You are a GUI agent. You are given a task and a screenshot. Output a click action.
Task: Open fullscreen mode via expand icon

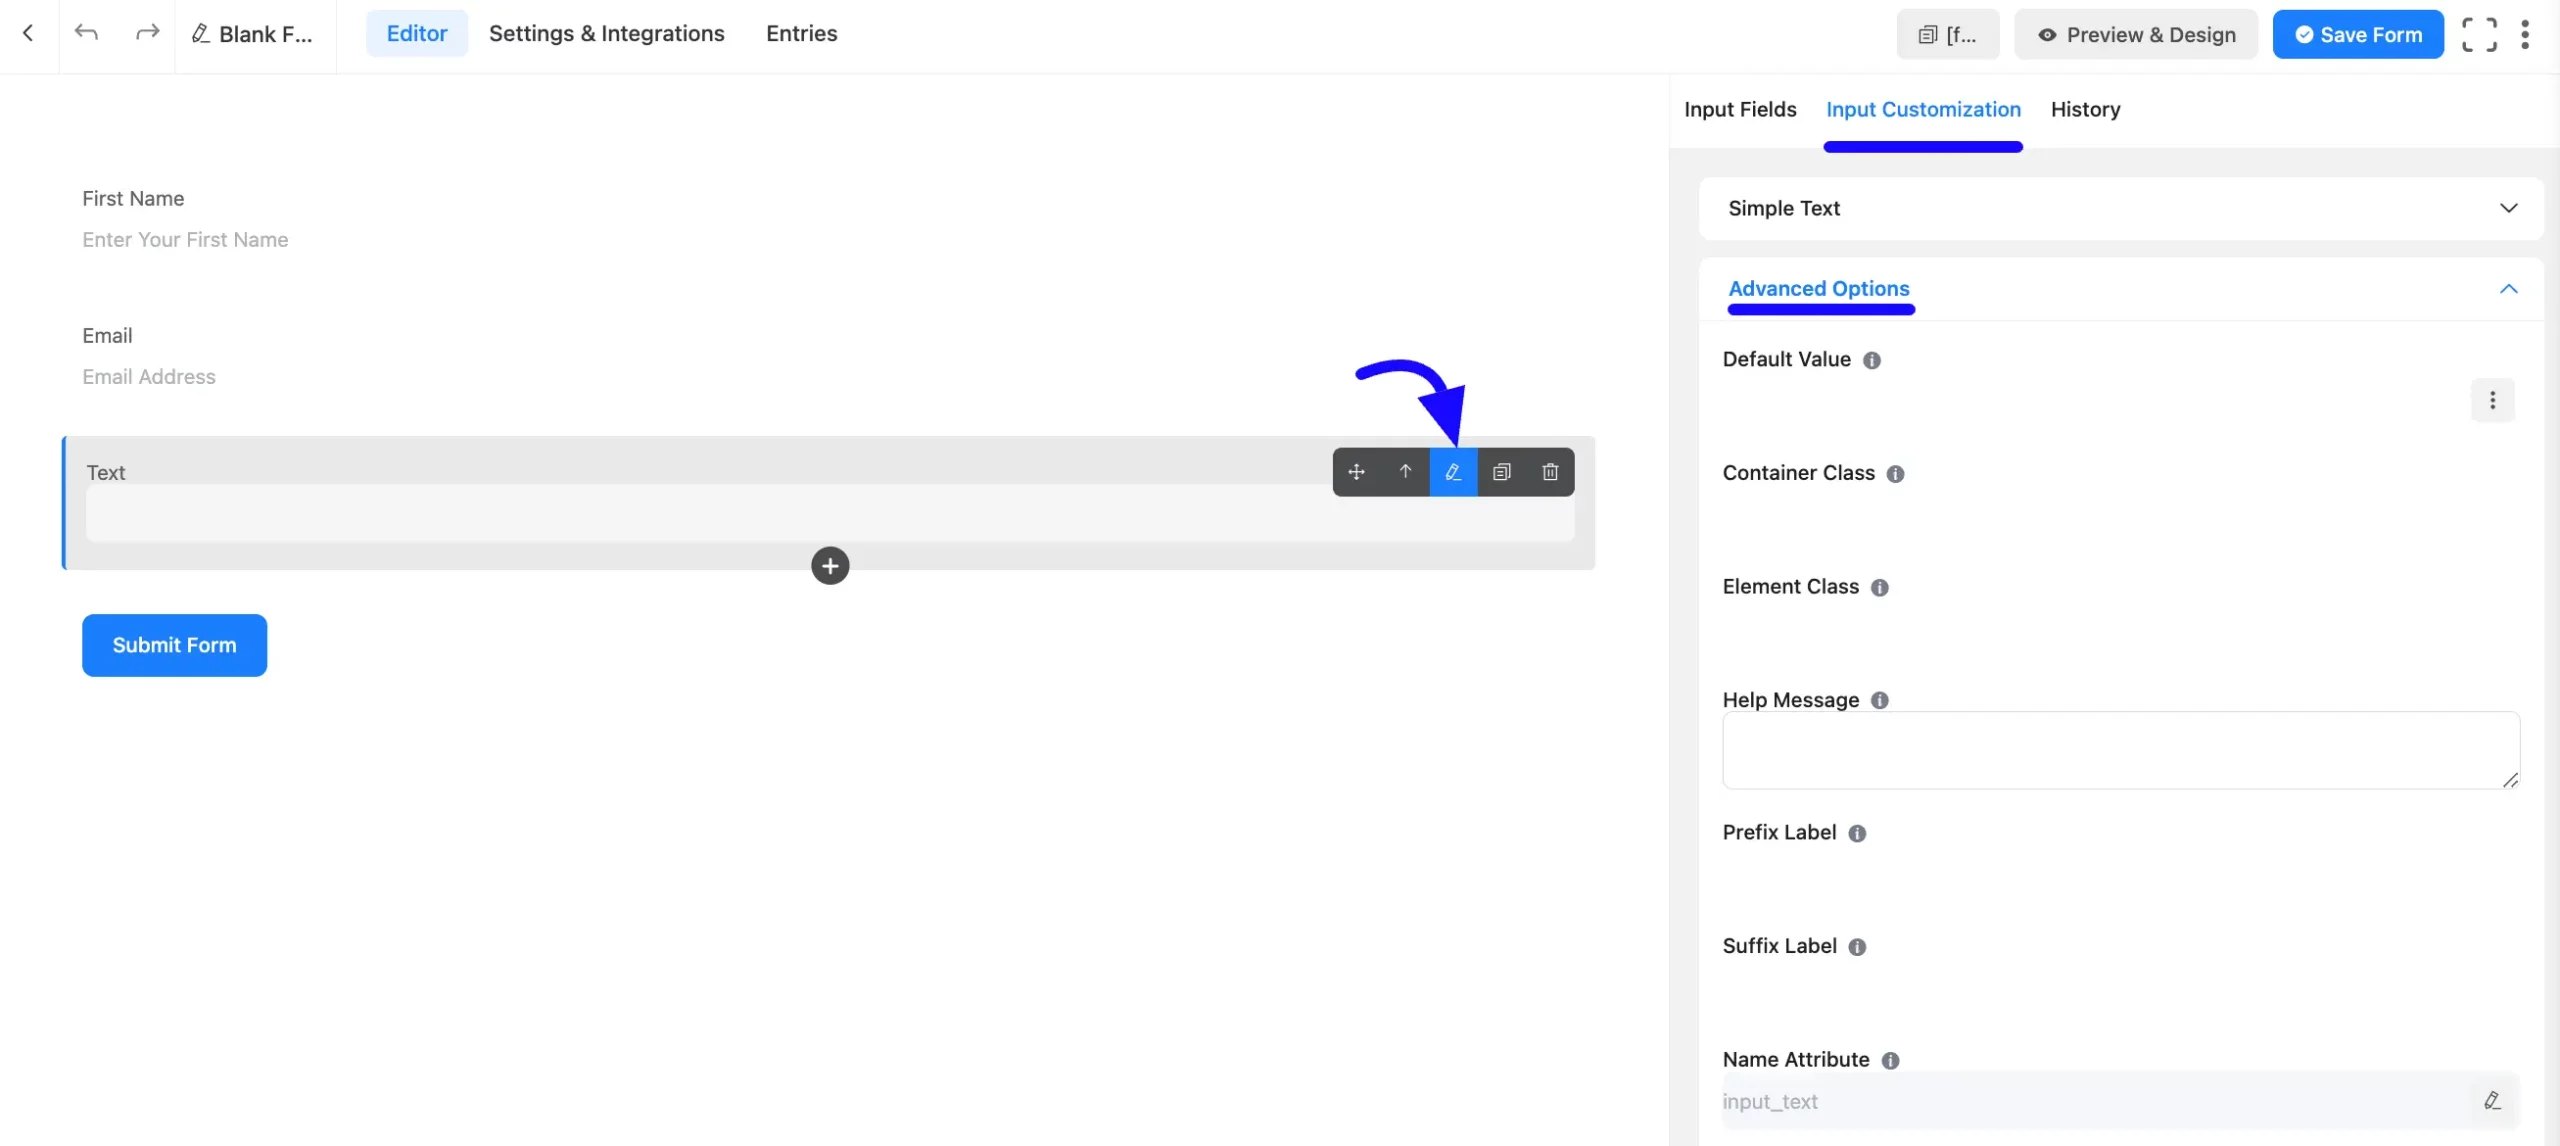coord(2479,33)
